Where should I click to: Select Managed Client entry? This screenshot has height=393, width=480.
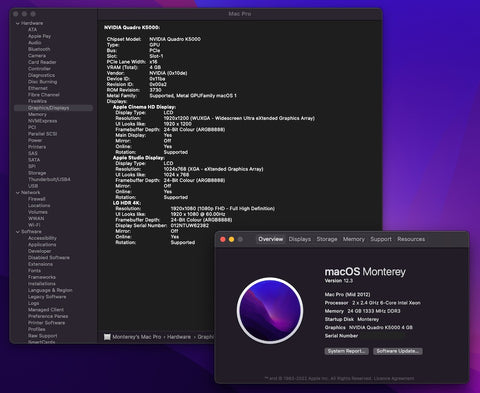[46, 310]
